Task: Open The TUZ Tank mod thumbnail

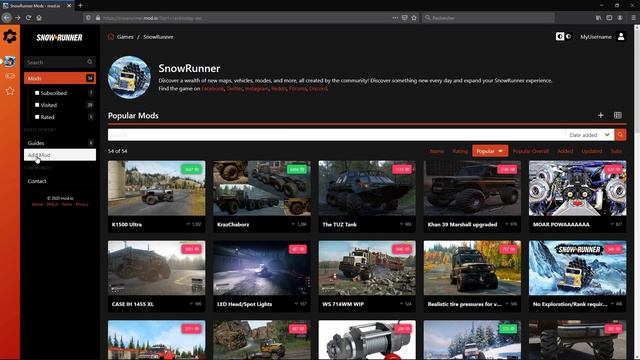Action: pos(367,188)
